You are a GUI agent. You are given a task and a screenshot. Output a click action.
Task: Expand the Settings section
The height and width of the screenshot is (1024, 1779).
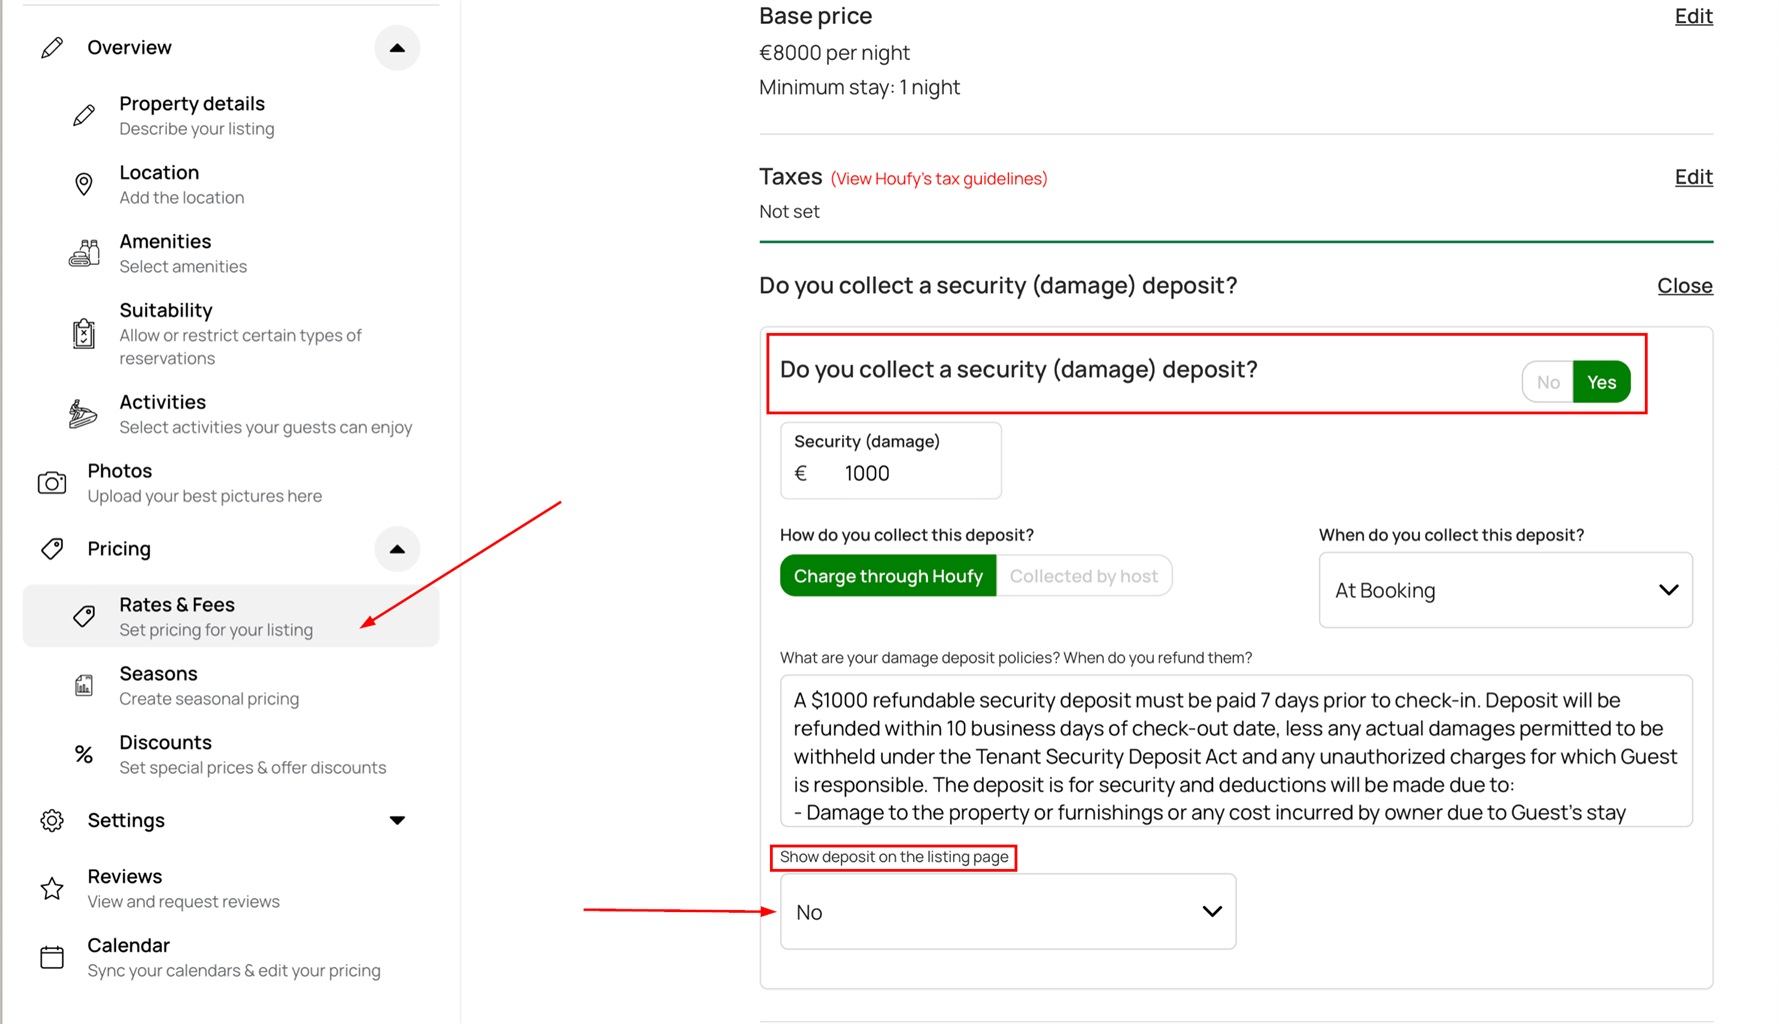[x=397, y=820]
